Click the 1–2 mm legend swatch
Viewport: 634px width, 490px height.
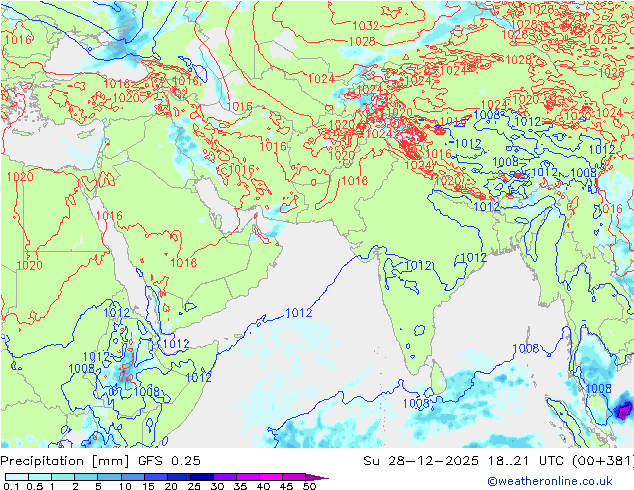[x=63, y=477]
